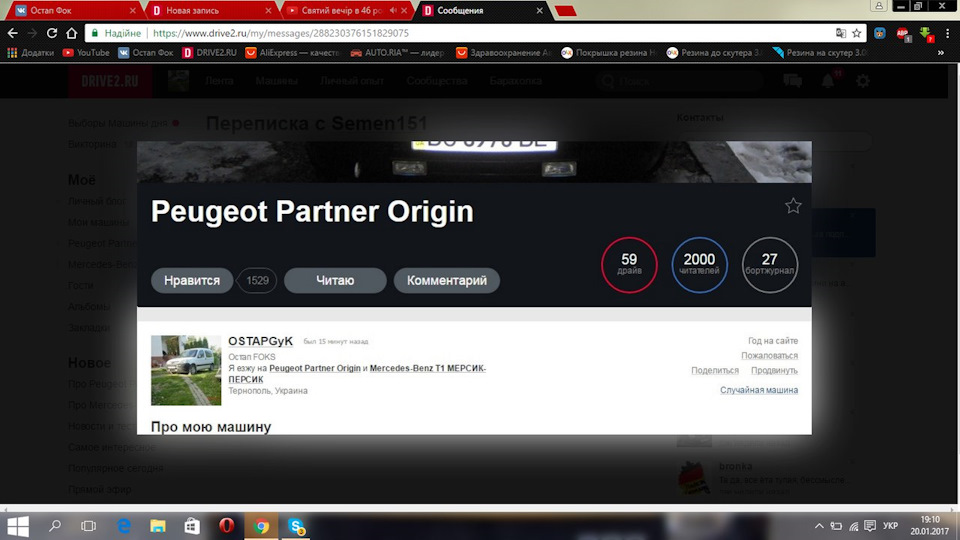Open the 59 драйв circle
The height and width of the screenshot is (540, 960).
pyautogui.click(x=629, y=264)
